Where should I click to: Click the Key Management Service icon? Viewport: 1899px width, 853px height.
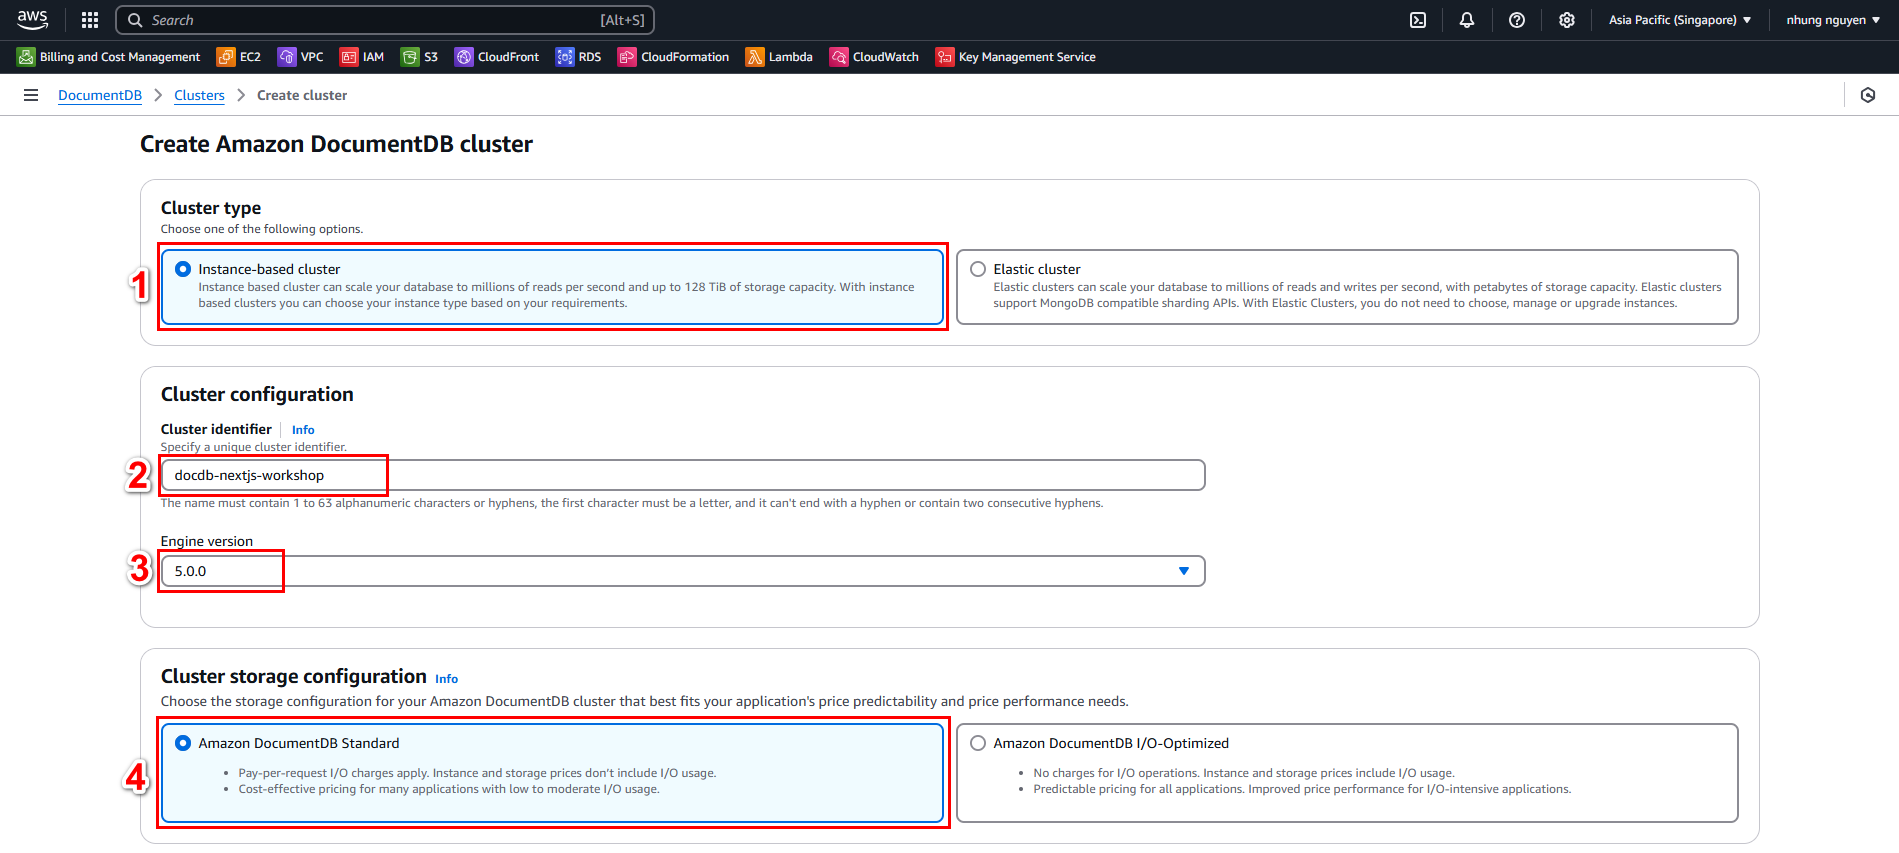pos(945,57)
